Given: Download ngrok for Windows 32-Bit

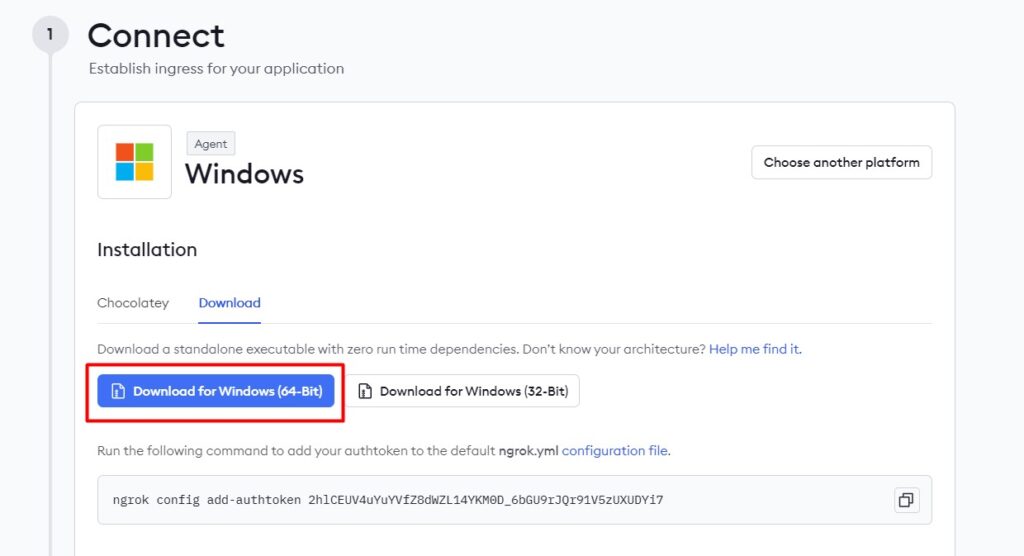Looking at the screenshot, I should (x=463, y=391).
